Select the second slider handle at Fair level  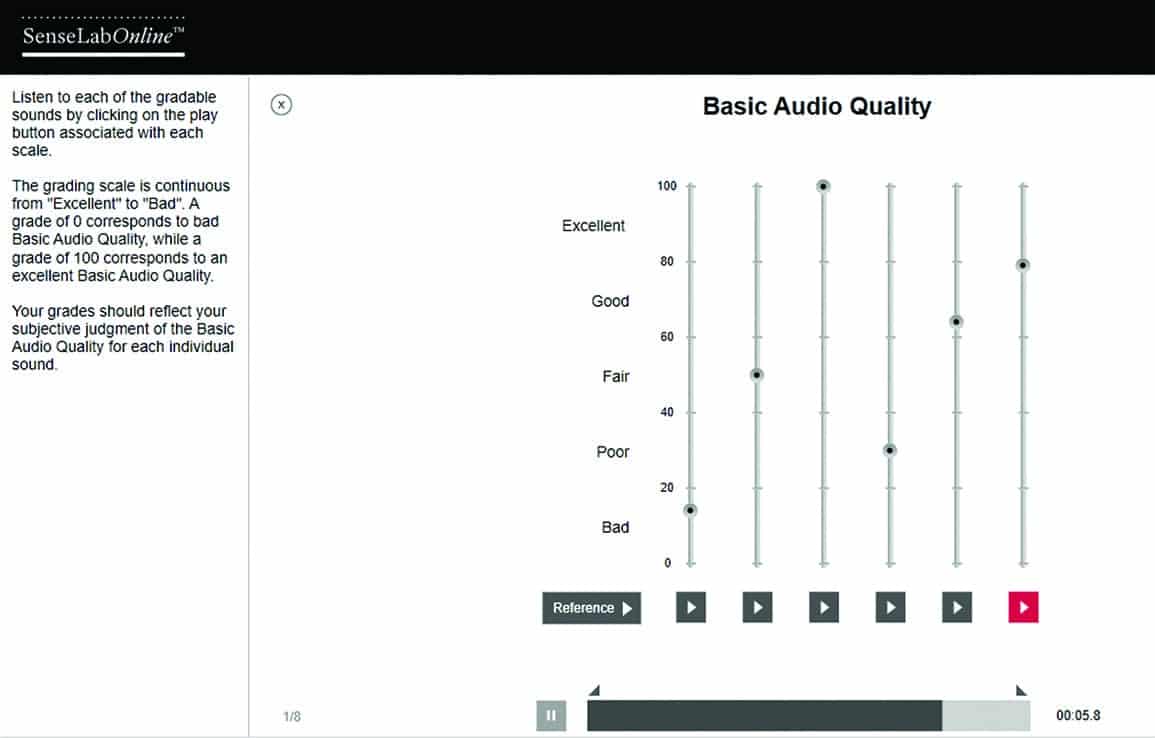pyautogui.click(x=757, y=375)
